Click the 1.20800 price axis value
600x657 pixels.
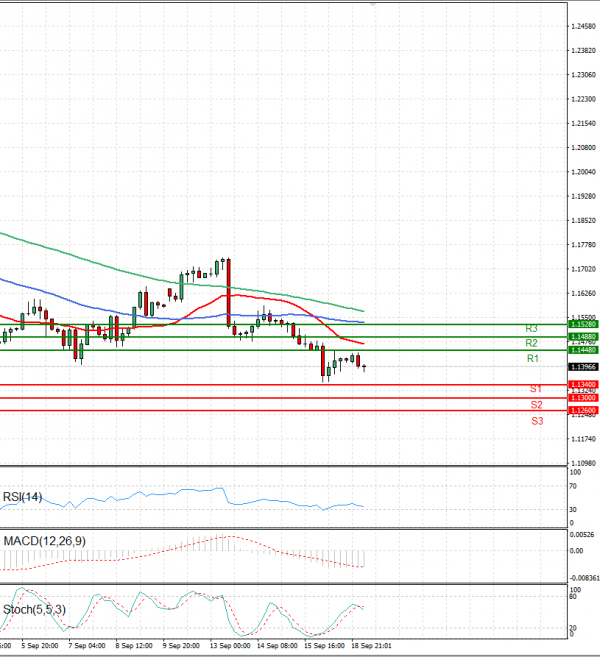584,147
